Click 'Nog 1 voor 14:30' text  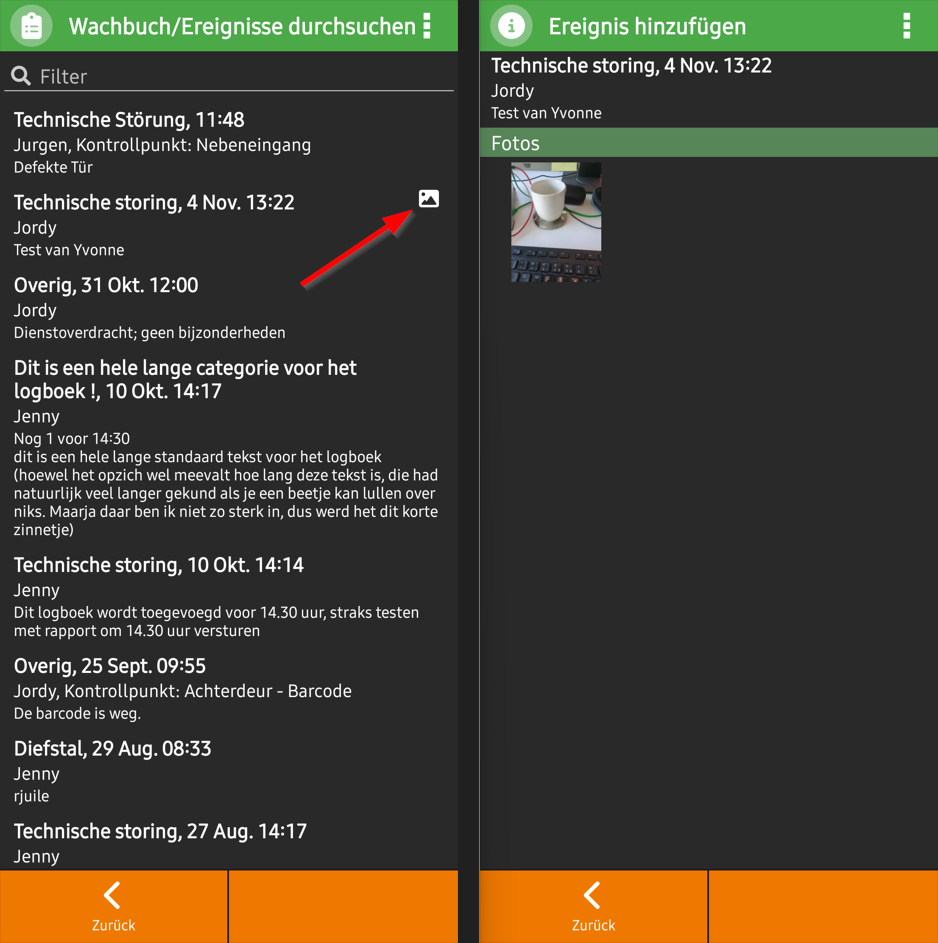pyautogui.click(x=72, y=438)
